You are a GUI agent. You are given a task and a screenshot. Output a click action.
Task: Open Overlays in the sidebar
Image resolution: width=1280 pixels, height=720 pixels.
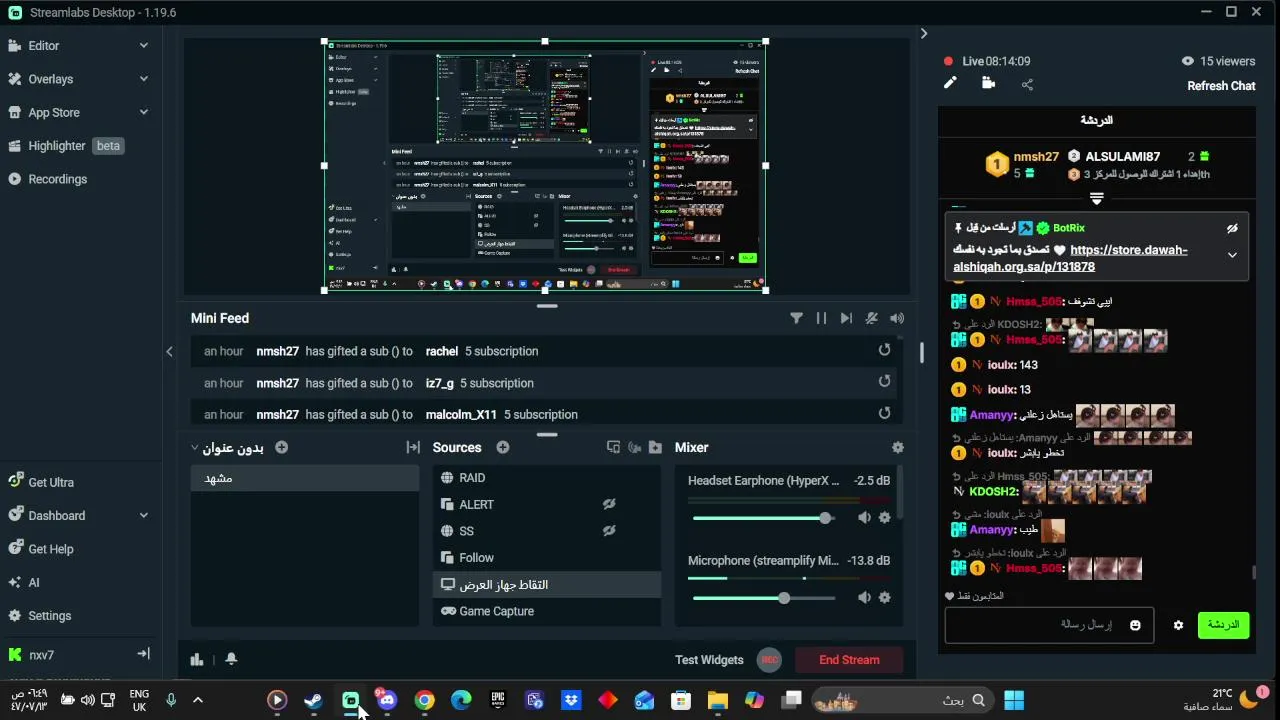coord(50,79)
